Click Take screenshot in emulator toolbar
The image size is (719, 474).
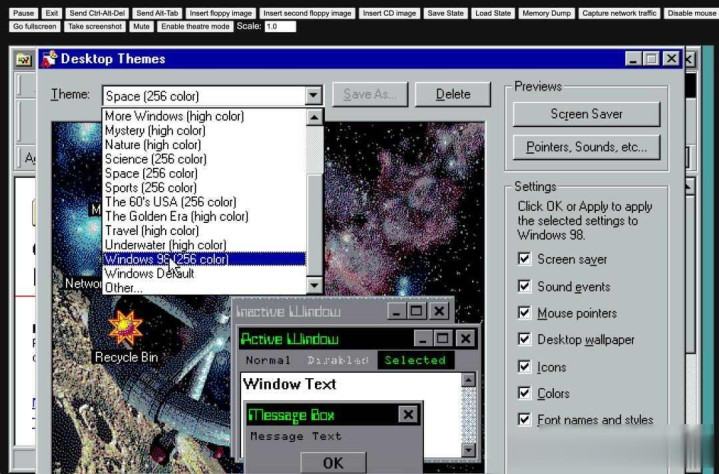pos(95,26)
